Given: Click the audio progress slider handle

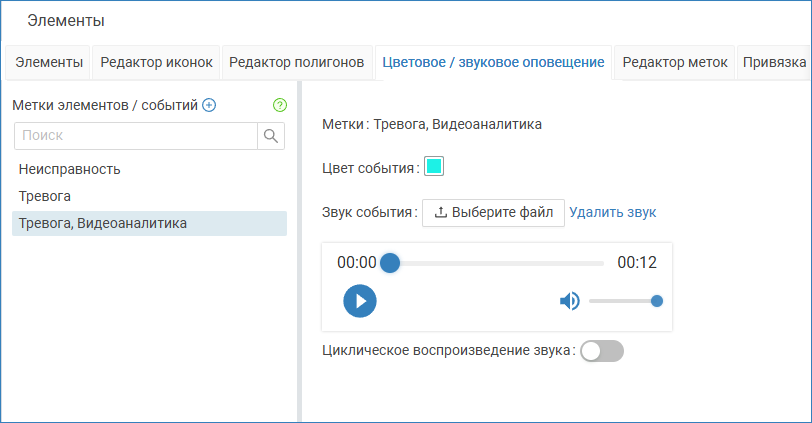Looking at the screenshot, I should click(x=390, y=263).
